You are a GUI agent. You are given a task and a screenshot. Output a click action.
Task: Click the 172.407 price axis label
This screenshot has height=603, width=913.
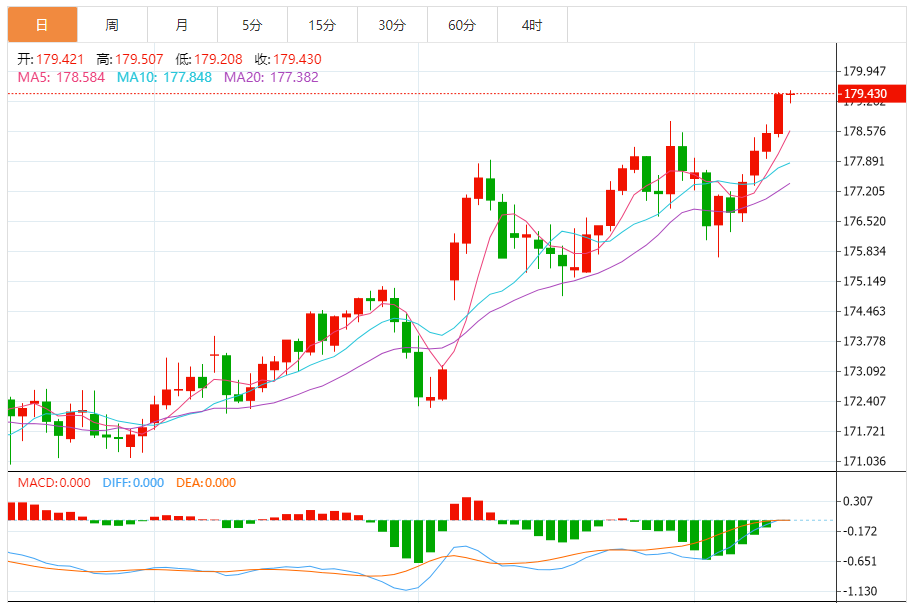click(865, 402)
